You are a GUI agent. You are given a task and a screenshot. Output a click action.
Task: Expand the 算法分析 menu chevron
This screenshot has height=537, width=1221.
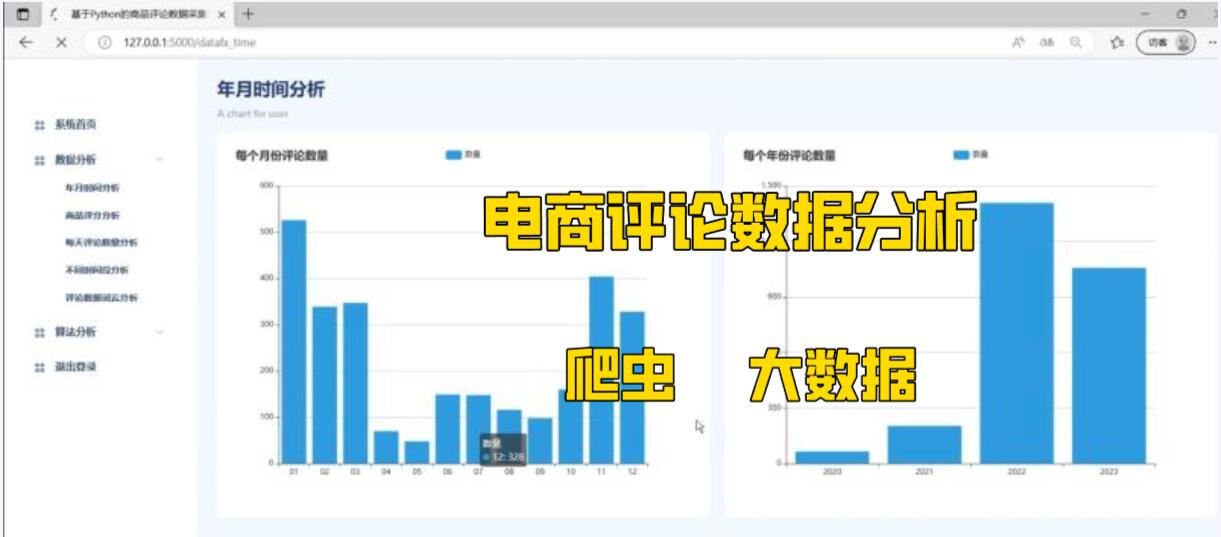160,332
